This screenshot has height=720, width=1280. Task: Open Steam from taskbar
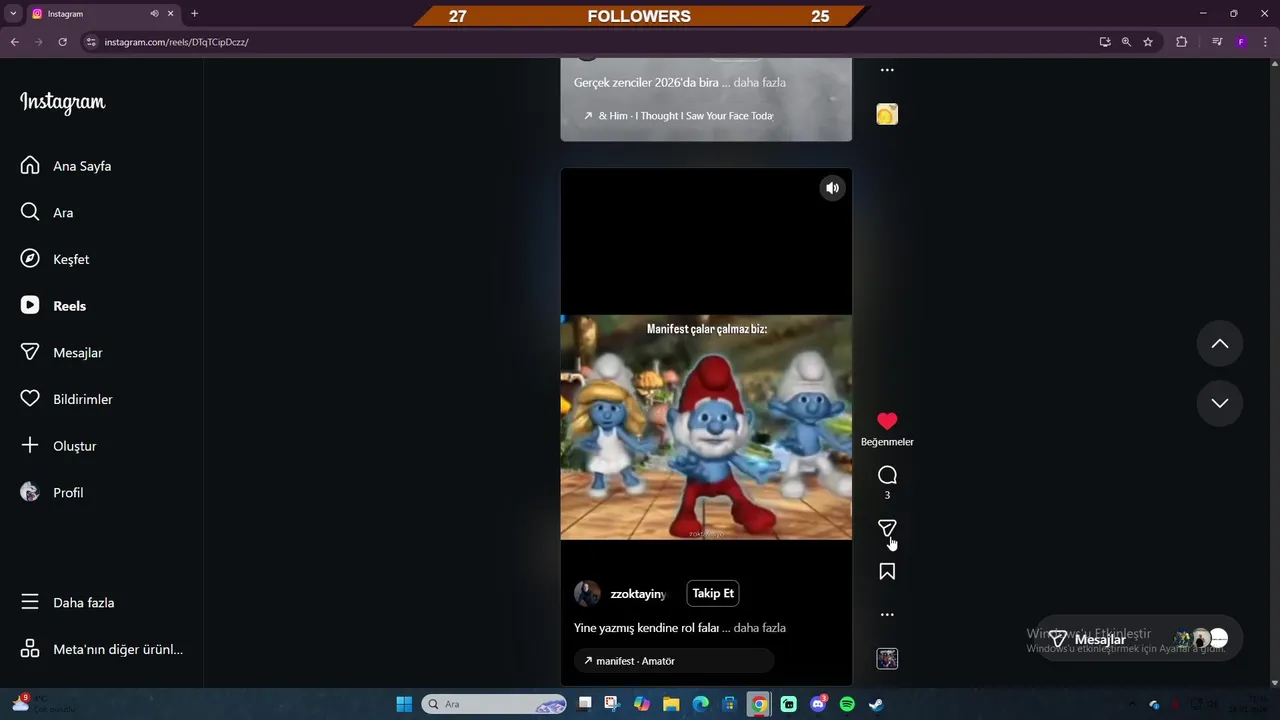point(876,704)
